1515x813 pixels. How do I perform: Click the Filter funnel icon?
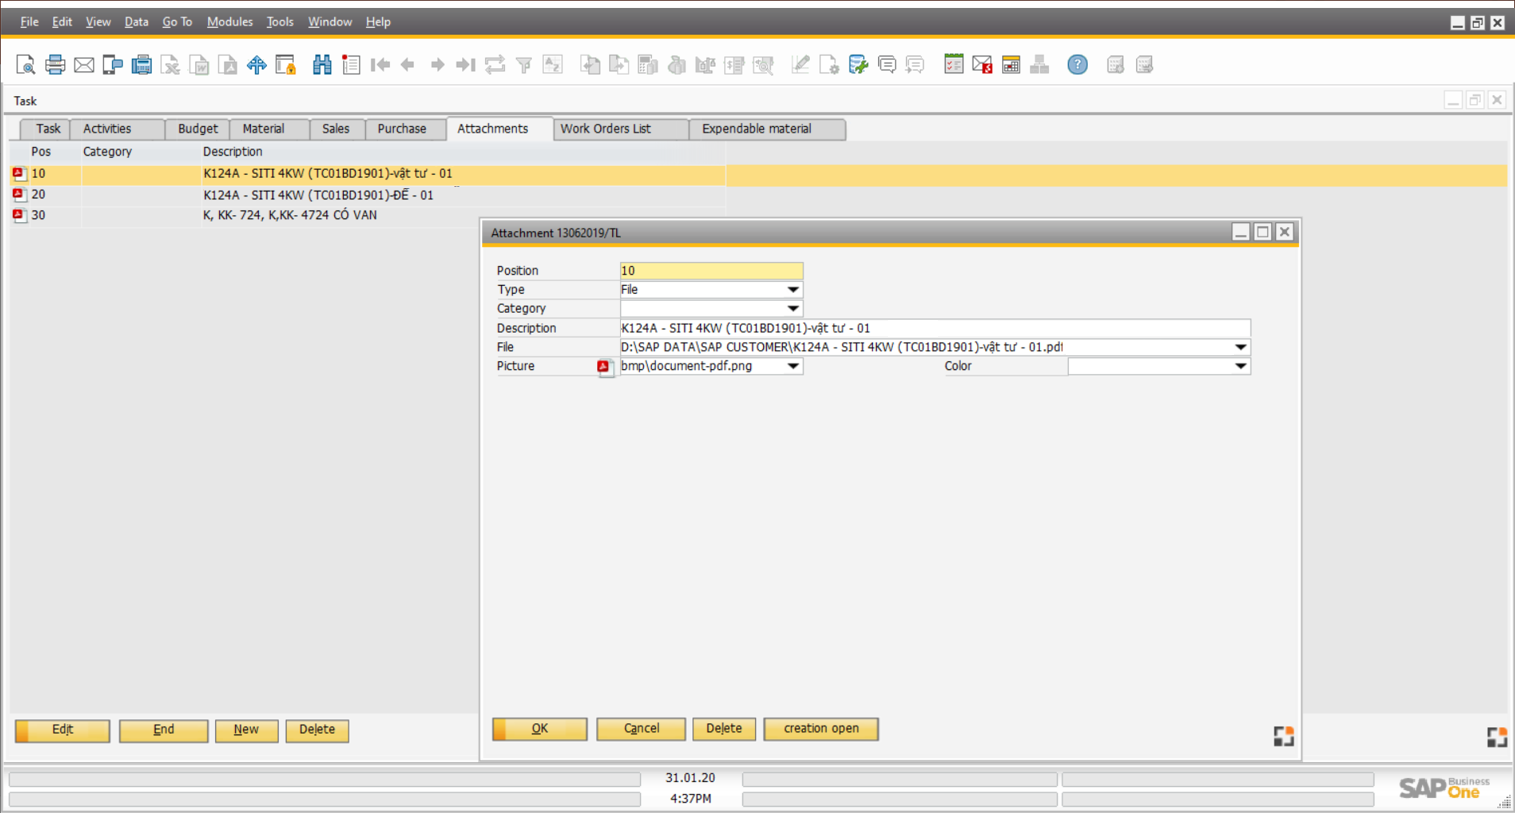524,65
